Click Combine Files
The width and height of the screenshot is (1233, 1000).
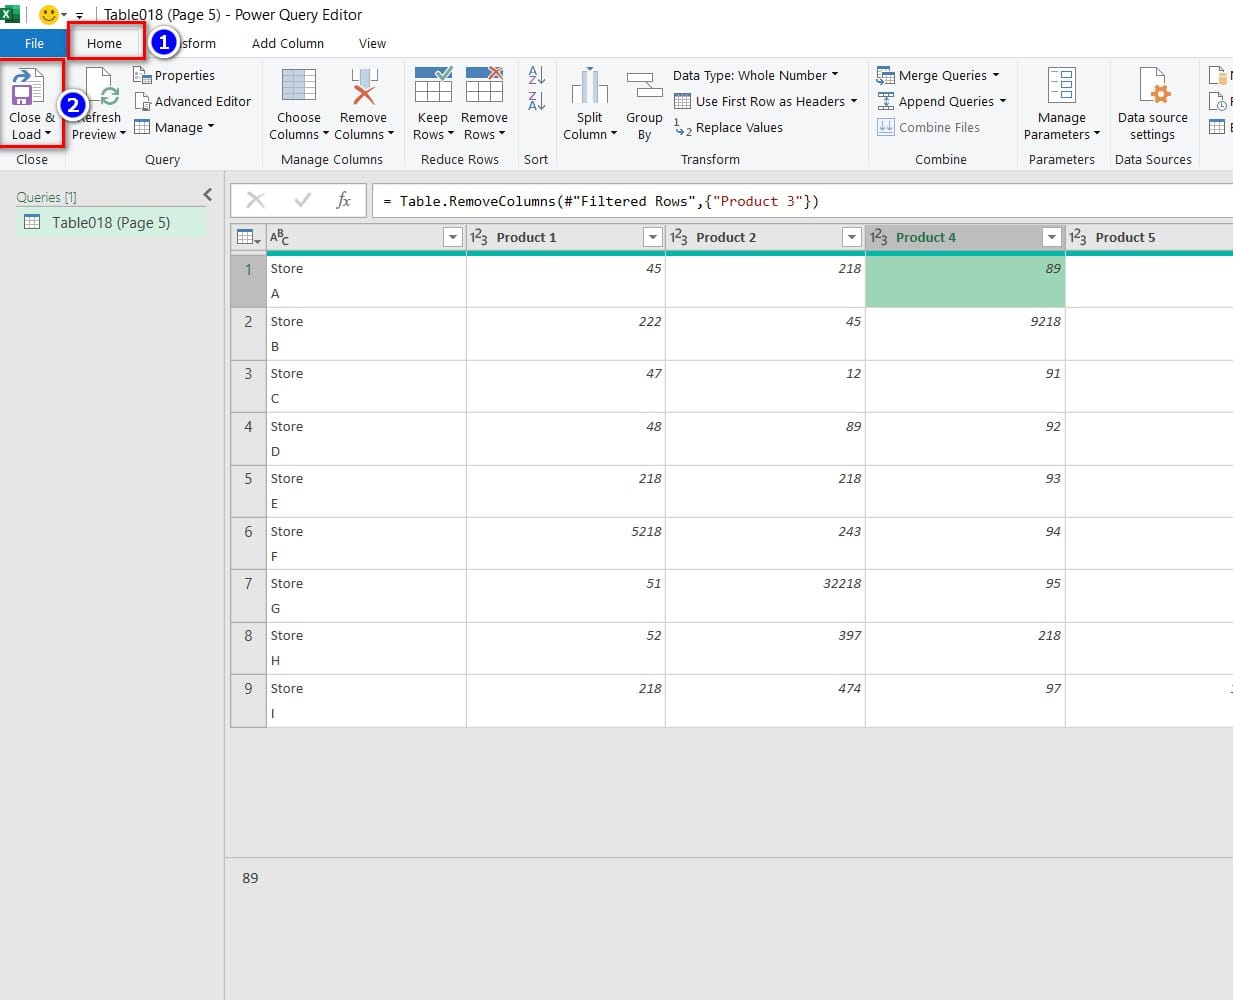(928, 127)
